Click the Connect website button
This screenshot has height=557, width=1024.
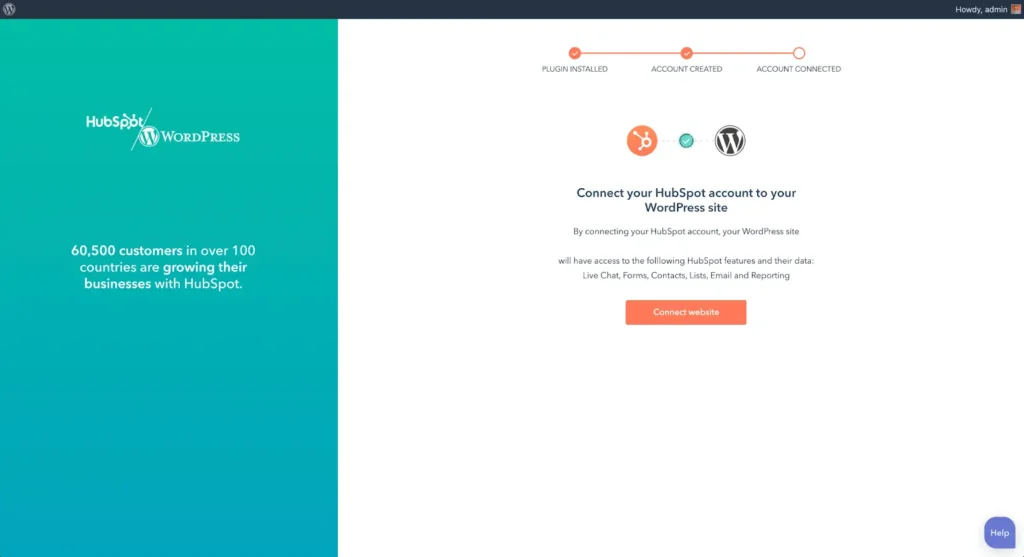tap(686, 312)
